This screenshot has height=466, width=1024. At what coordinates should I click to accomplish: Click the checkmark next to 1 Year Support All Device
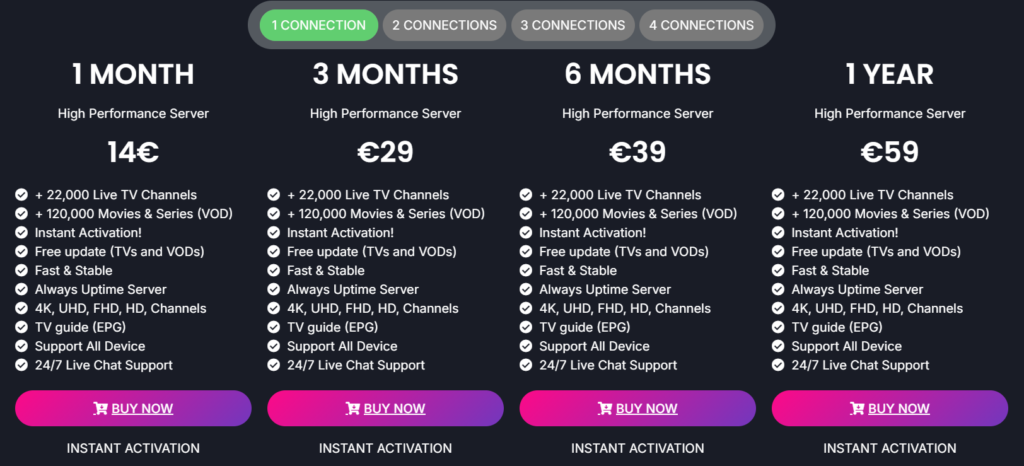tap(778, 346)
